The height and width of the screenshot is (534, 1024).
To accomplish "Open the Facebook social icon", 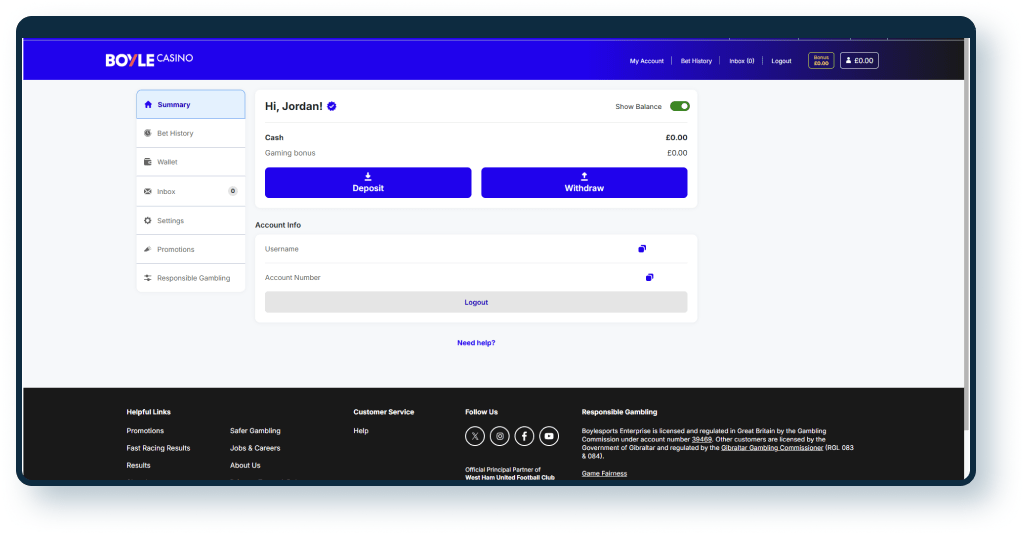I will (524, 436).
